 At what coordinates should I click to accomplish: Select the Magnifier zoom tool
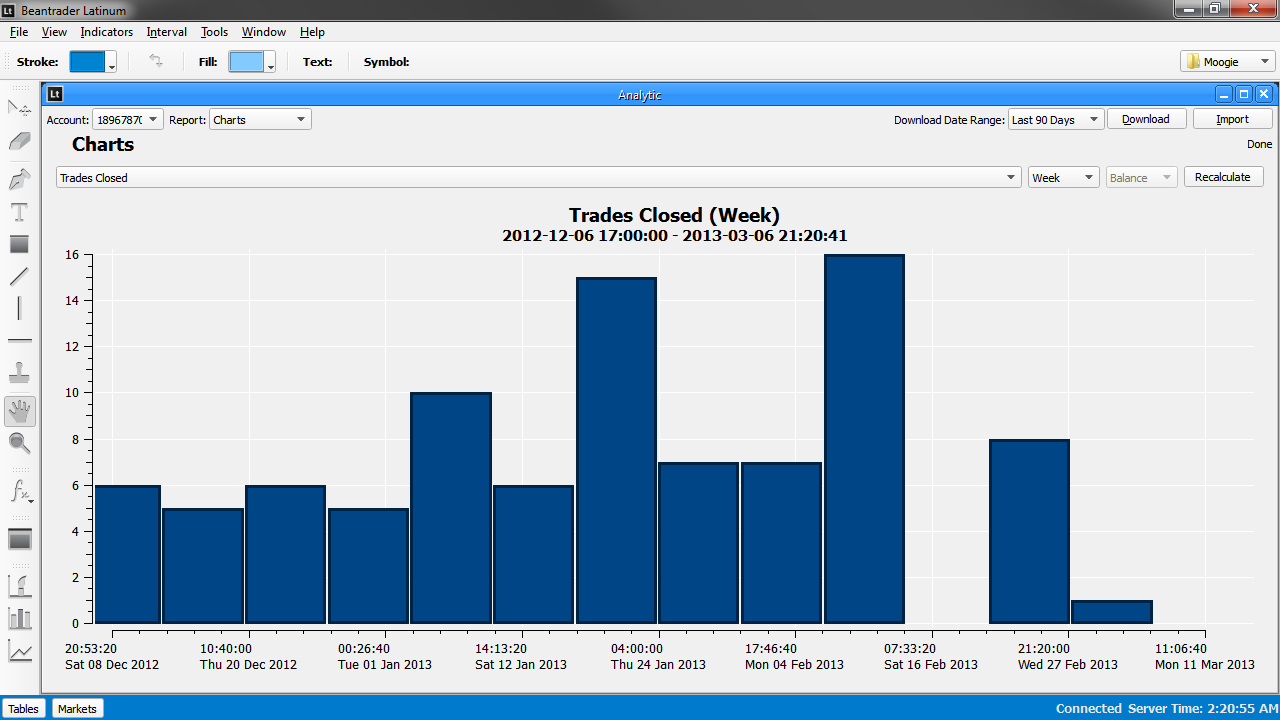tap(19, 443)
